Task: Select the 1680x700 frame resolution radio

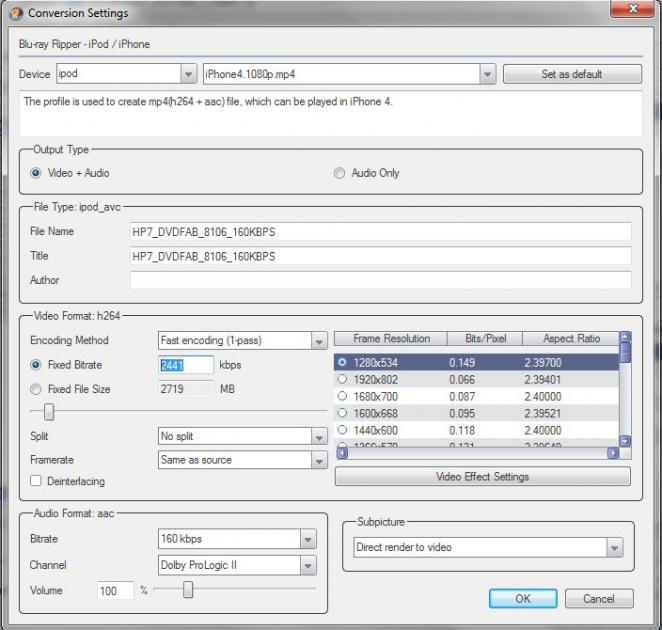Action: [342, 396]
